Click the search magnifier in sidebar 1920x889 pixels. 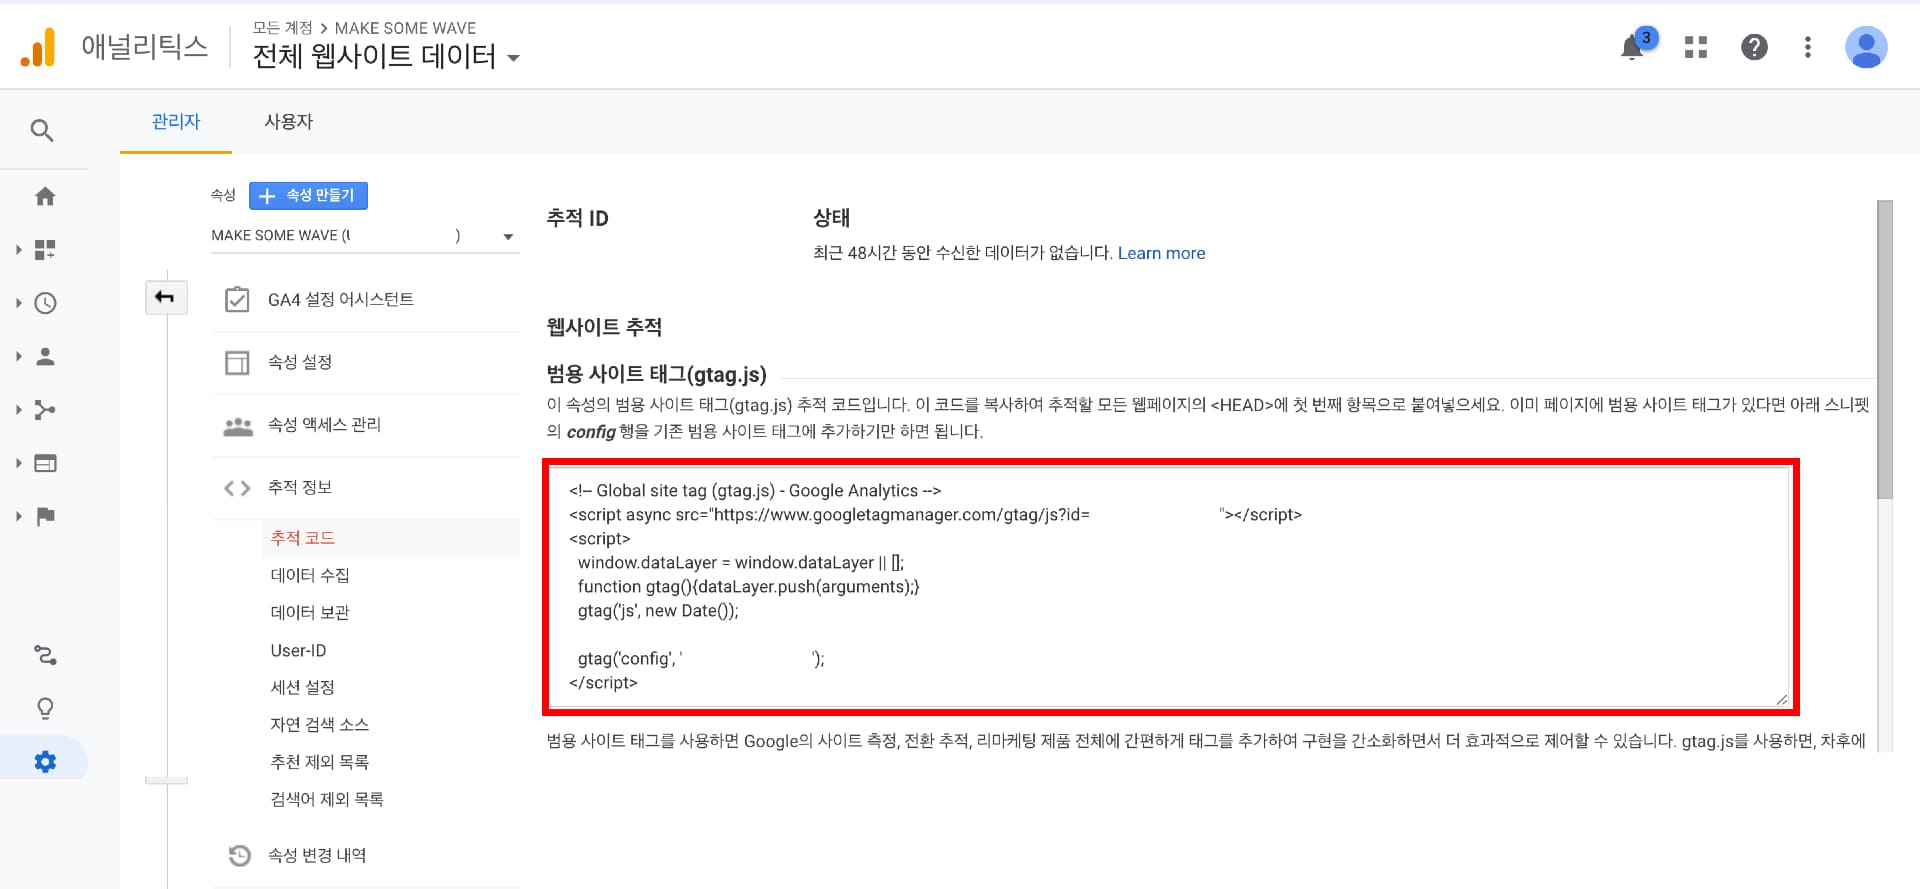click(42, 130)
